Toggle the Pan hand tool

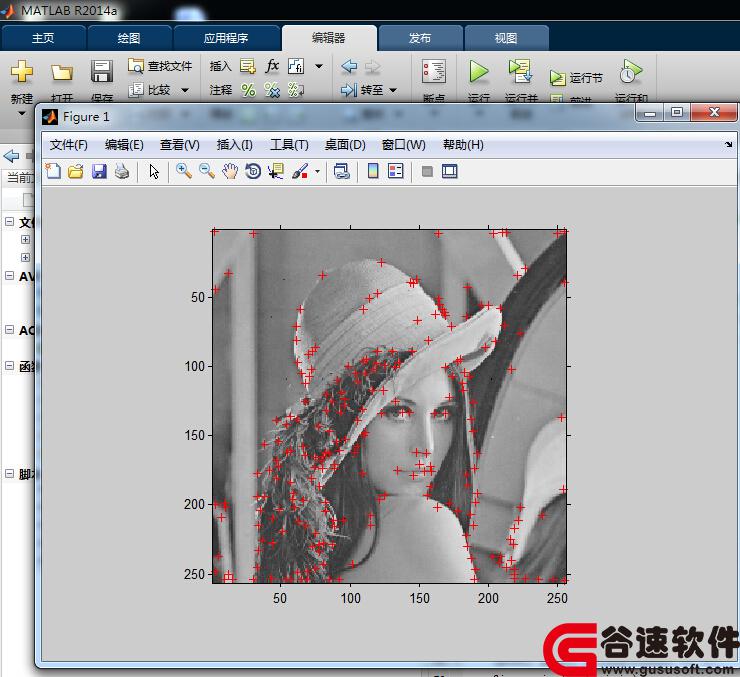230,171
